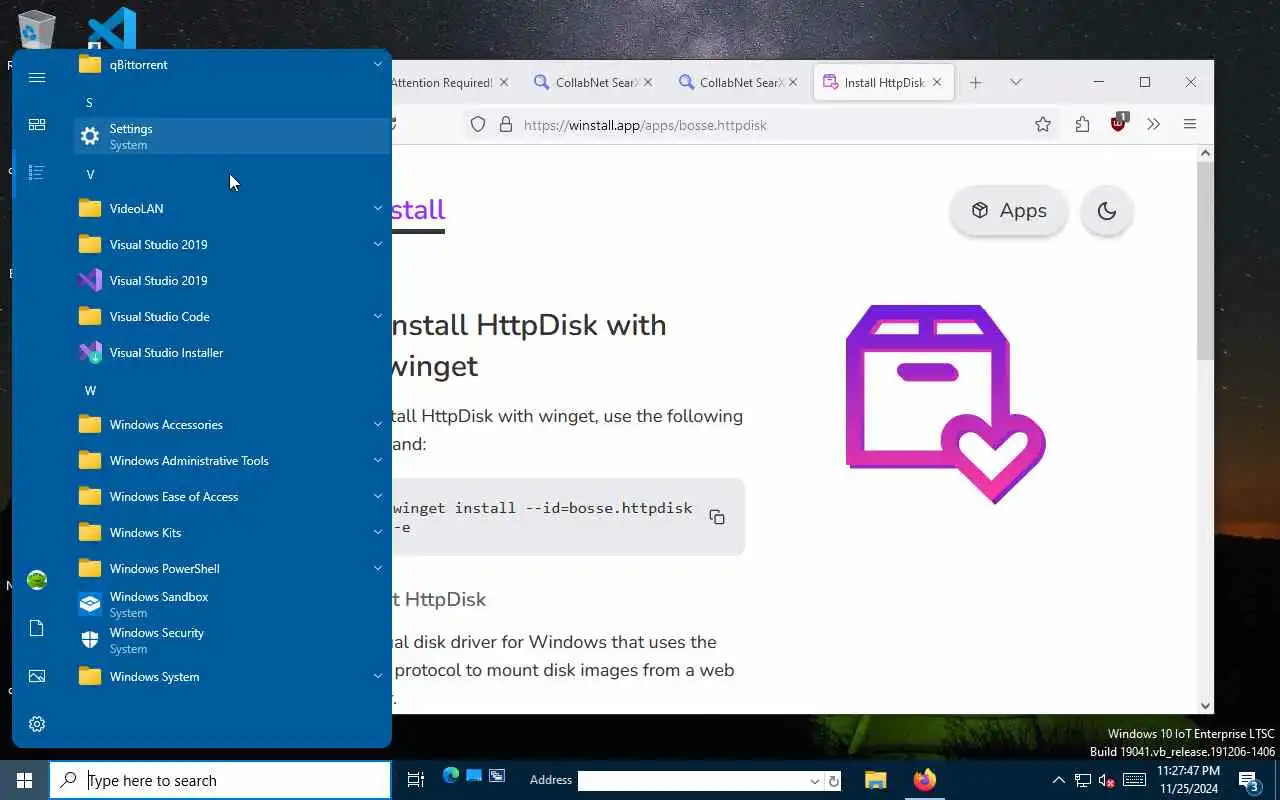Open taskbar Address dropdown arrow

point(815,781)
